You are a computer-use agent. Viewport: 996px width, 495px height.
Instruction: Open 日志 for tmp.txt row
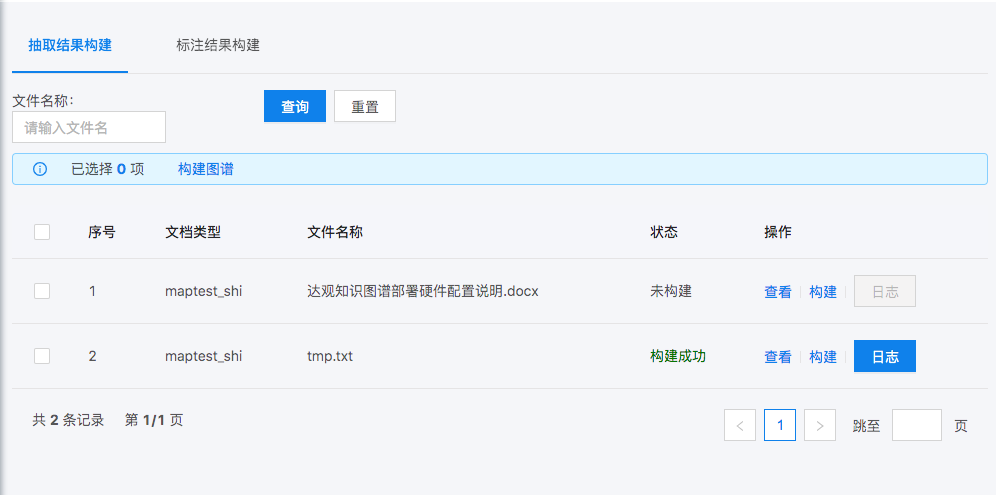(x=885, y=357)
